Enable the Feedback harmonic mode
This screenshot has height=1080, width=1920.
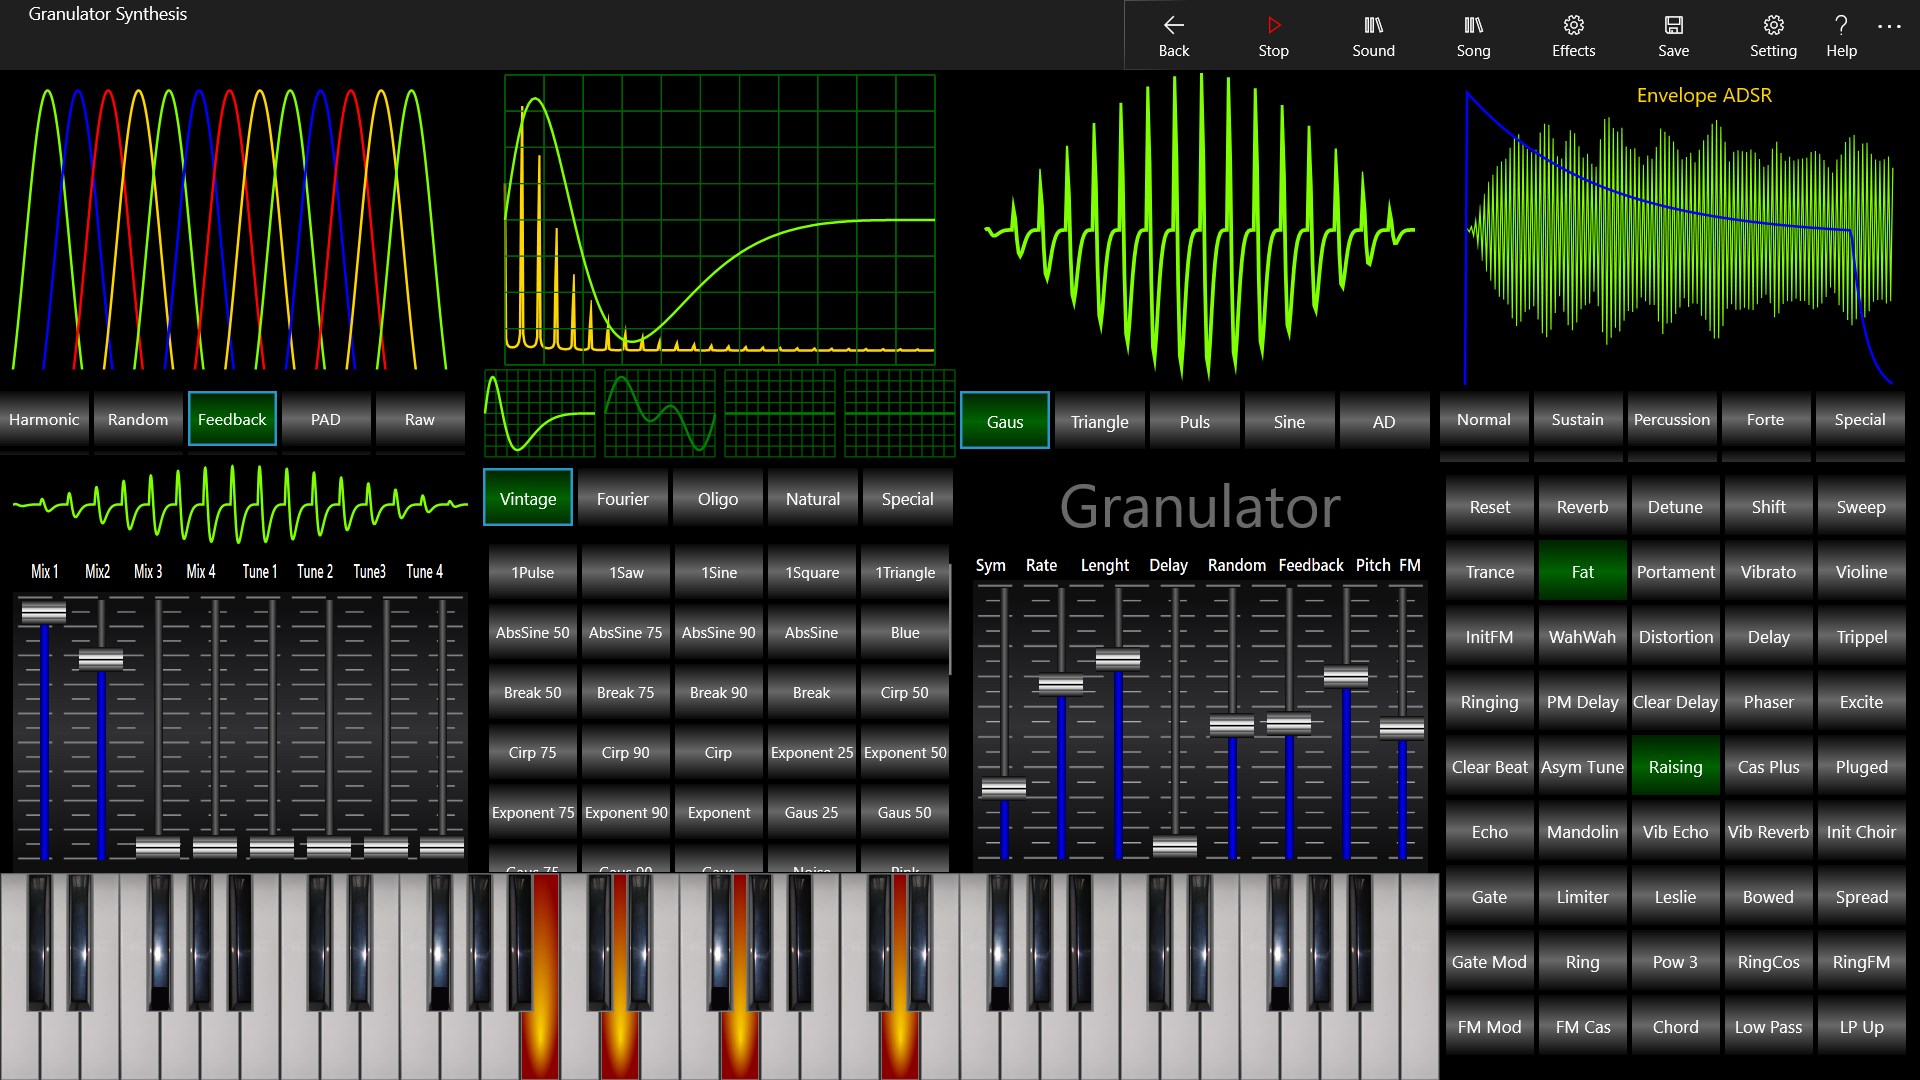(x=232, y=419)
